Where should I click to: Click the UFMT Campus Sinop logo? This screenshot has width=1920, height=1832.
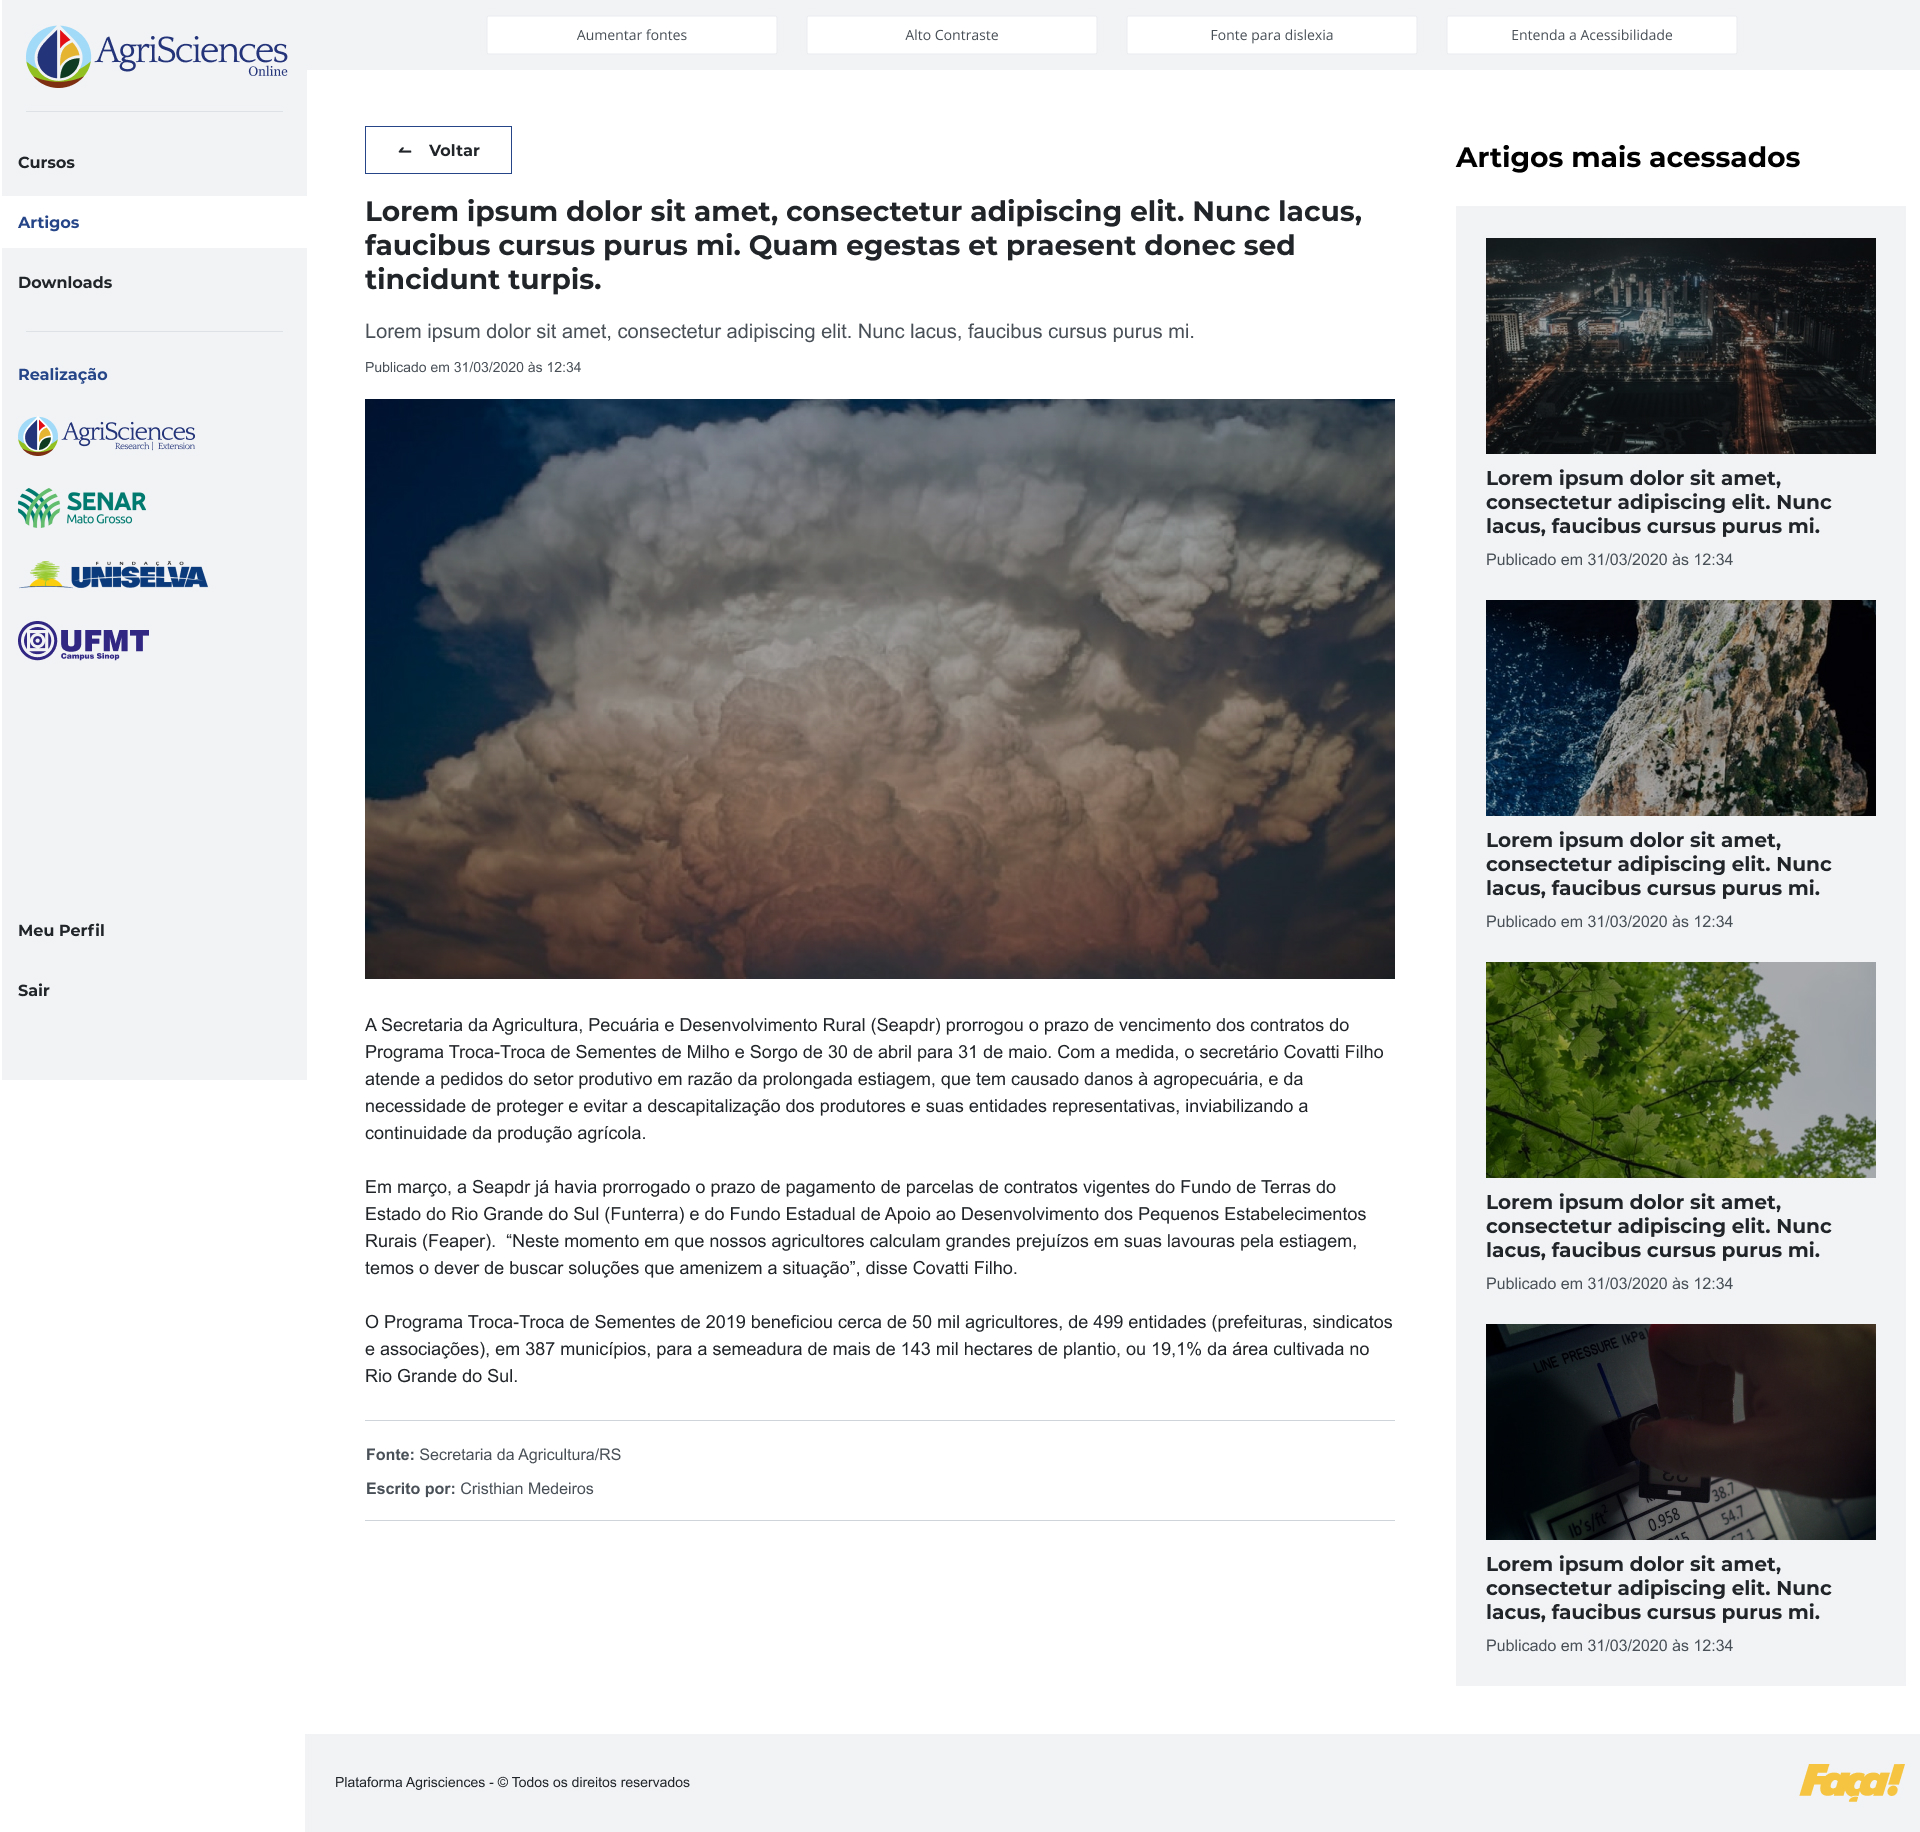(x=84, y=641)
